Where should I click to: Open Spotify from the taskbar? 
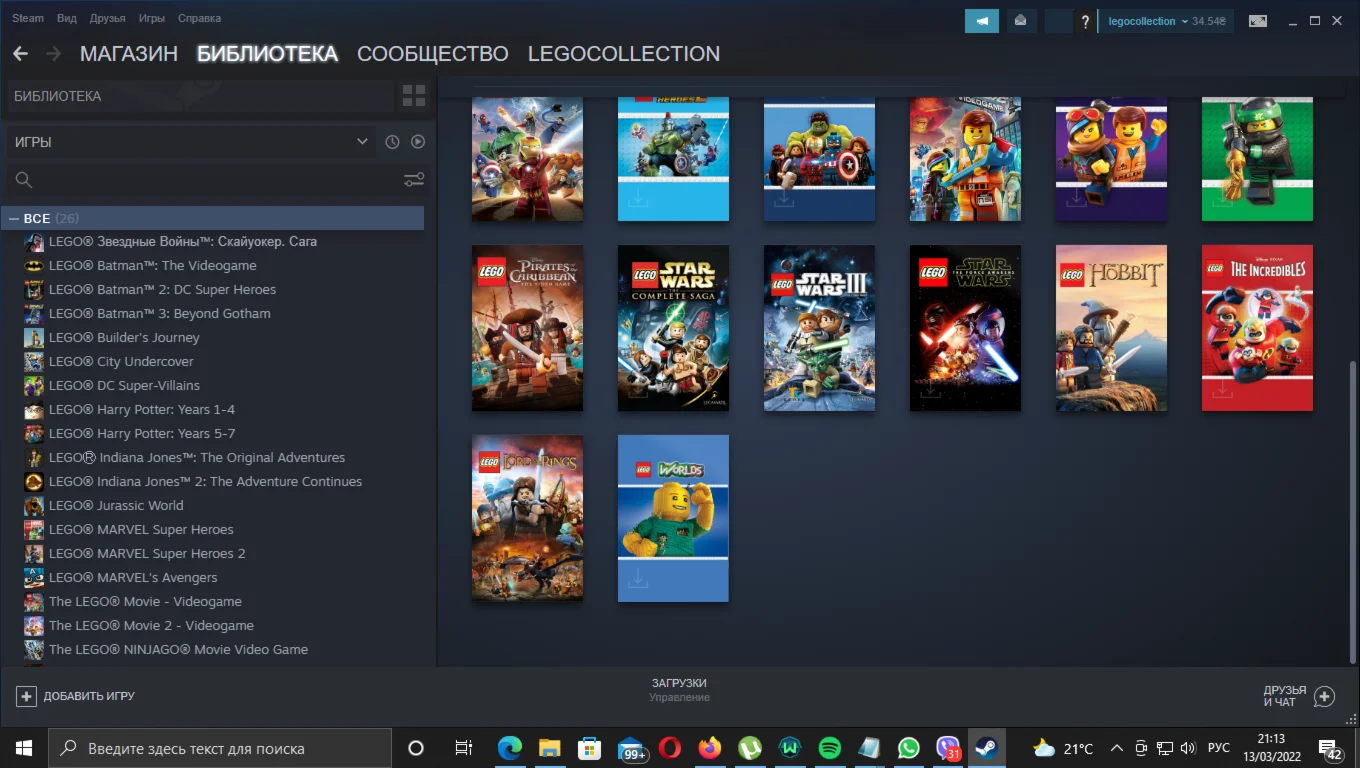[829, 748]
